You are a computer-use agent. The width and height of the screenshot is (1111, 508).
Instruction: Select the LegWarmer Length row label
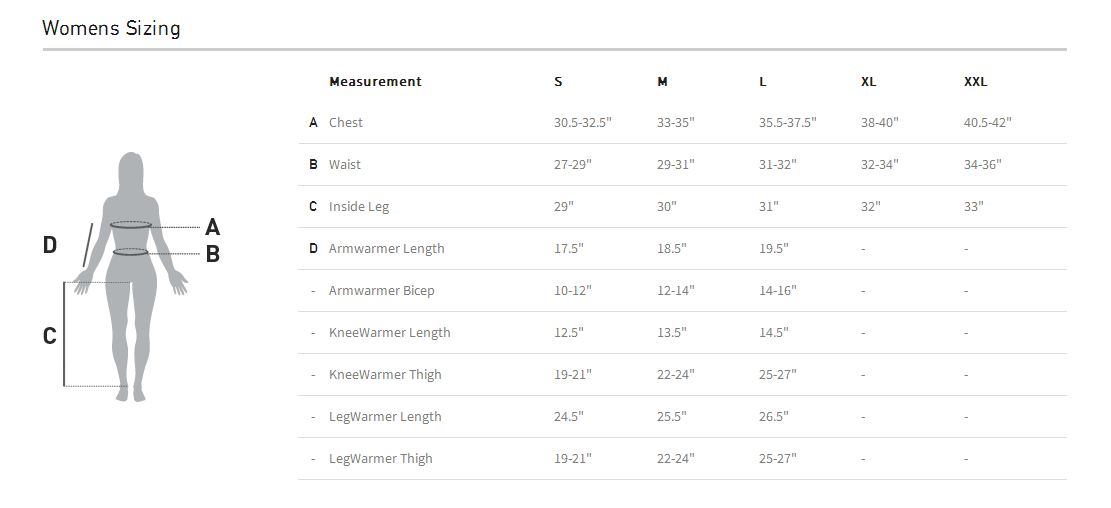tap(385, 417)
